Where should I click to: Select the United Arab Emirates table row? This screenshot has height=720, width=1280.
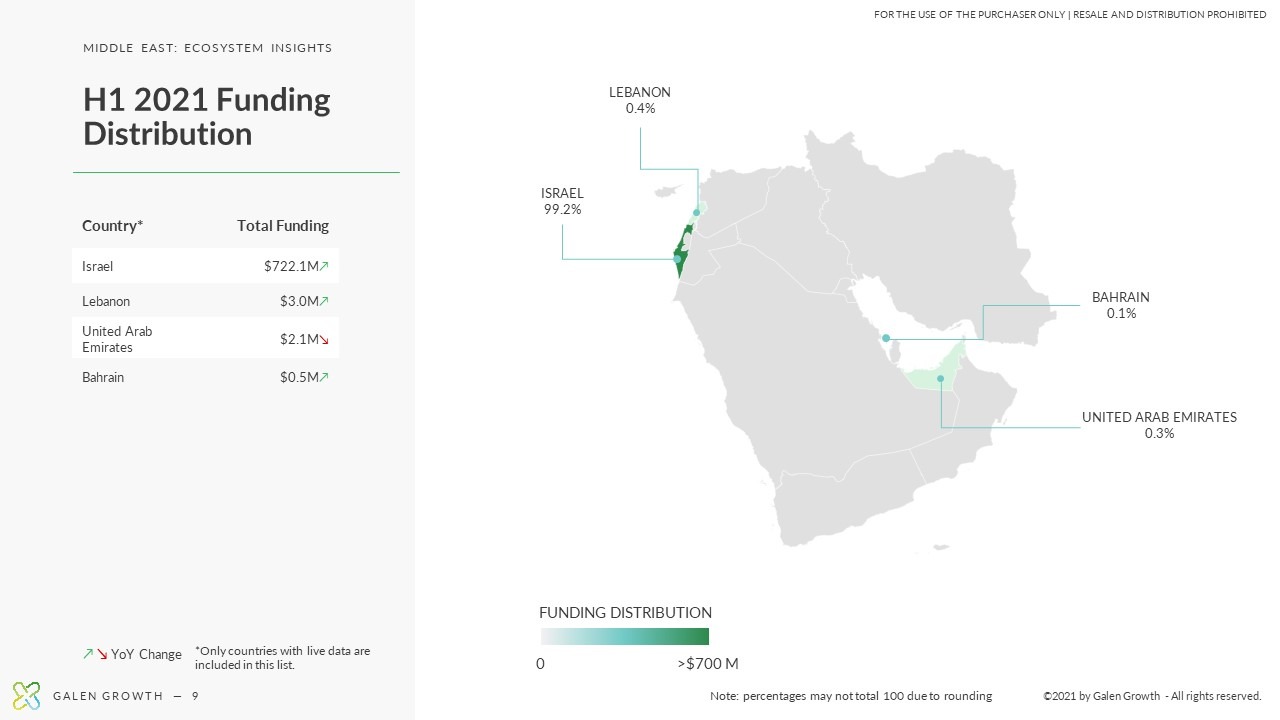tap(205, 339)
